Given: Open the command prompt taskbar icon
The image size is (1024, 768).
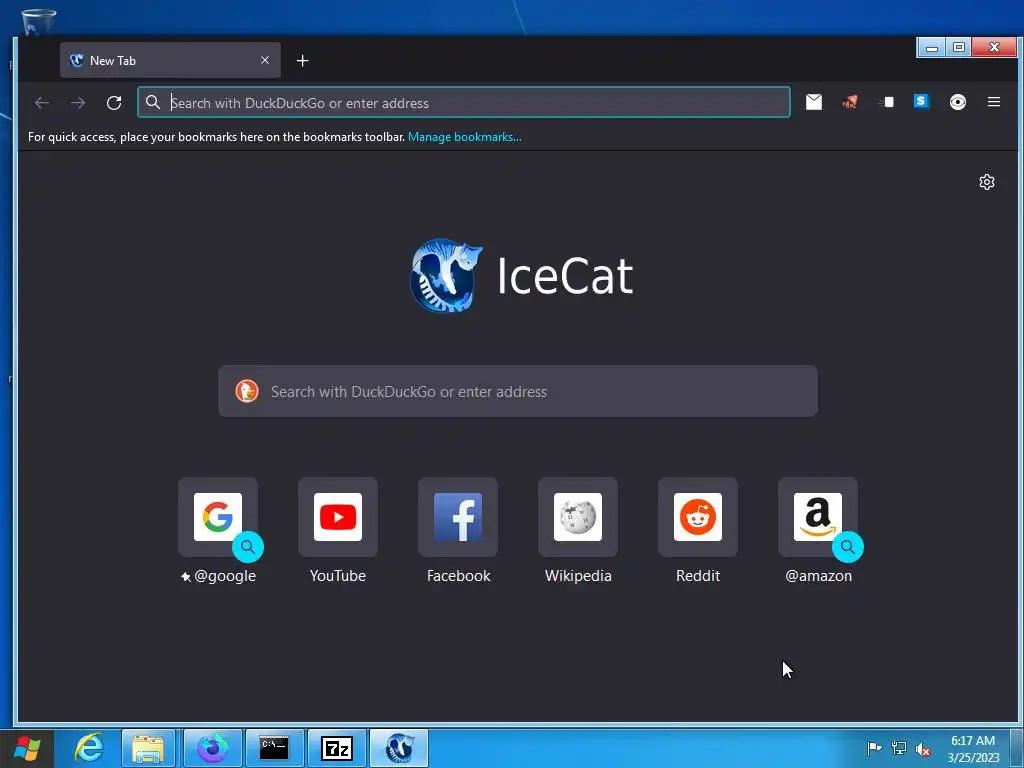Looking at the screenshot, I should click(x=274, y=748).
